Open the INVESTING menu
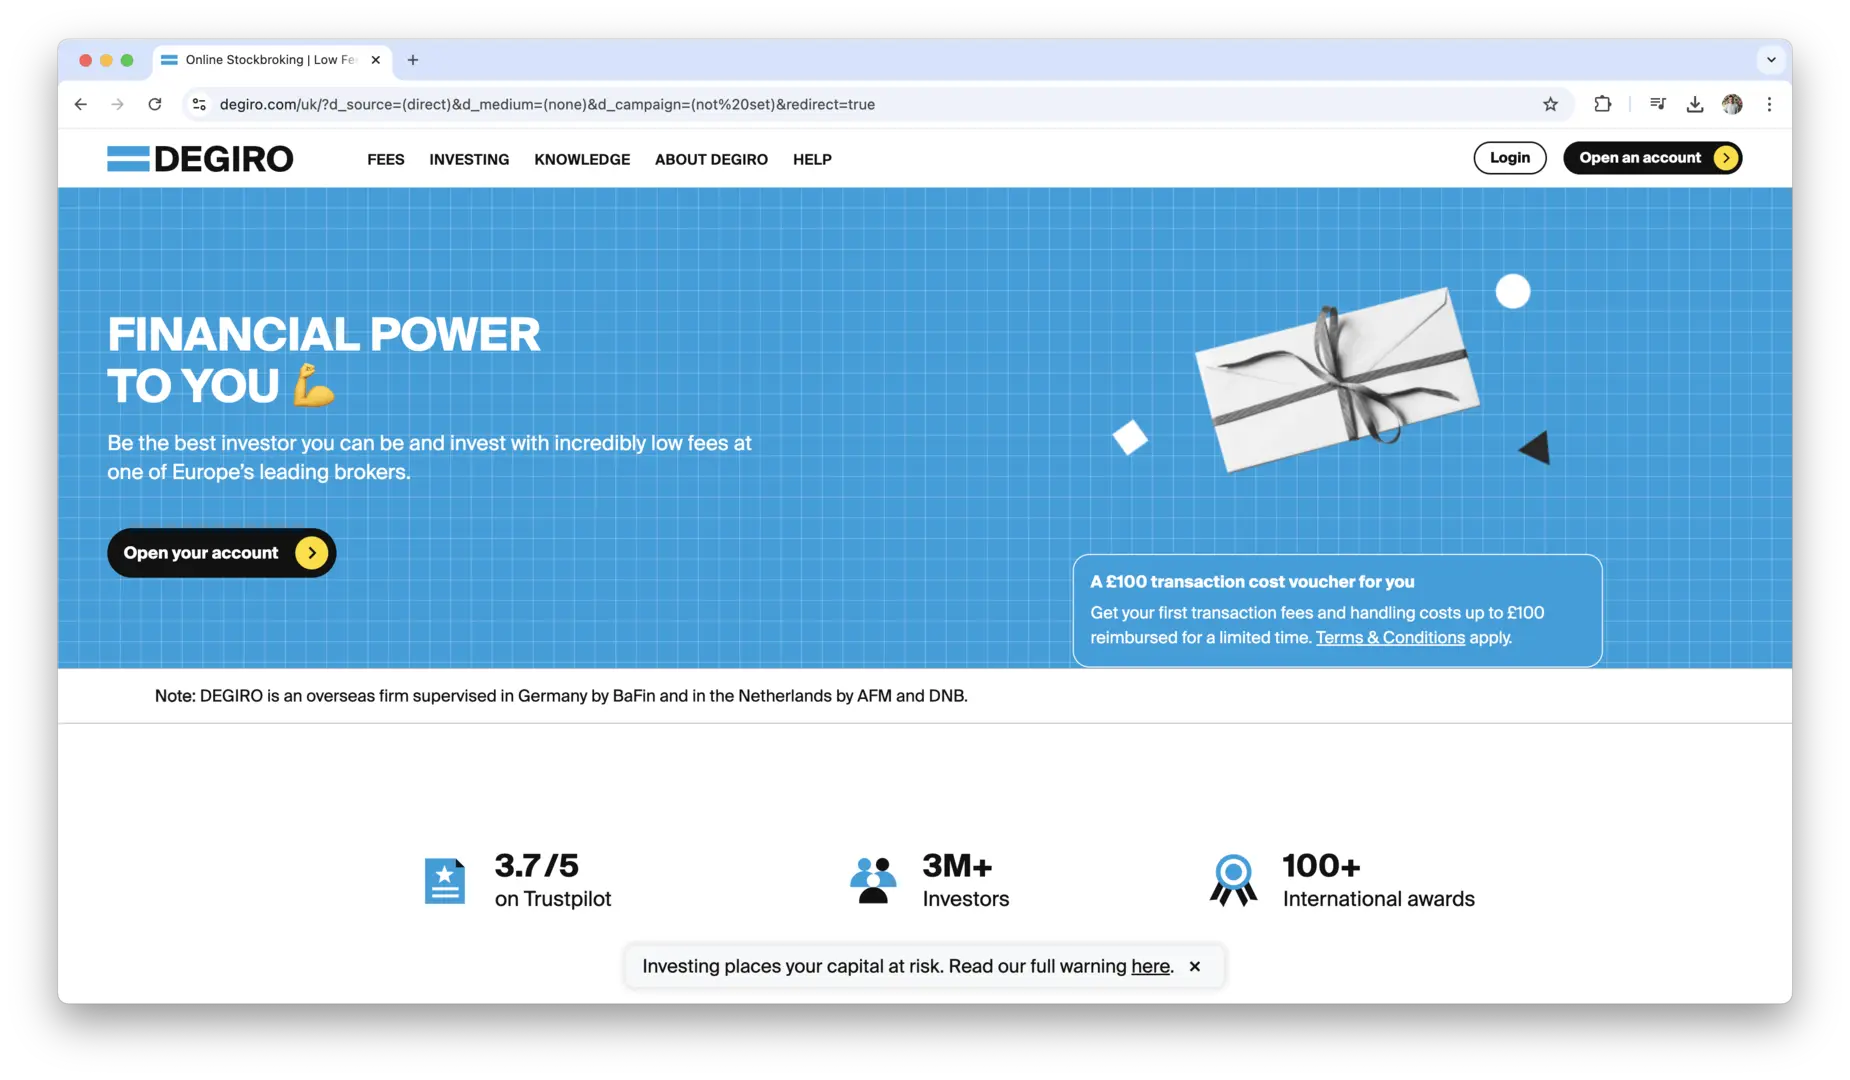The width and height of the screenshot is (1850, 1080). pos(469,159)
